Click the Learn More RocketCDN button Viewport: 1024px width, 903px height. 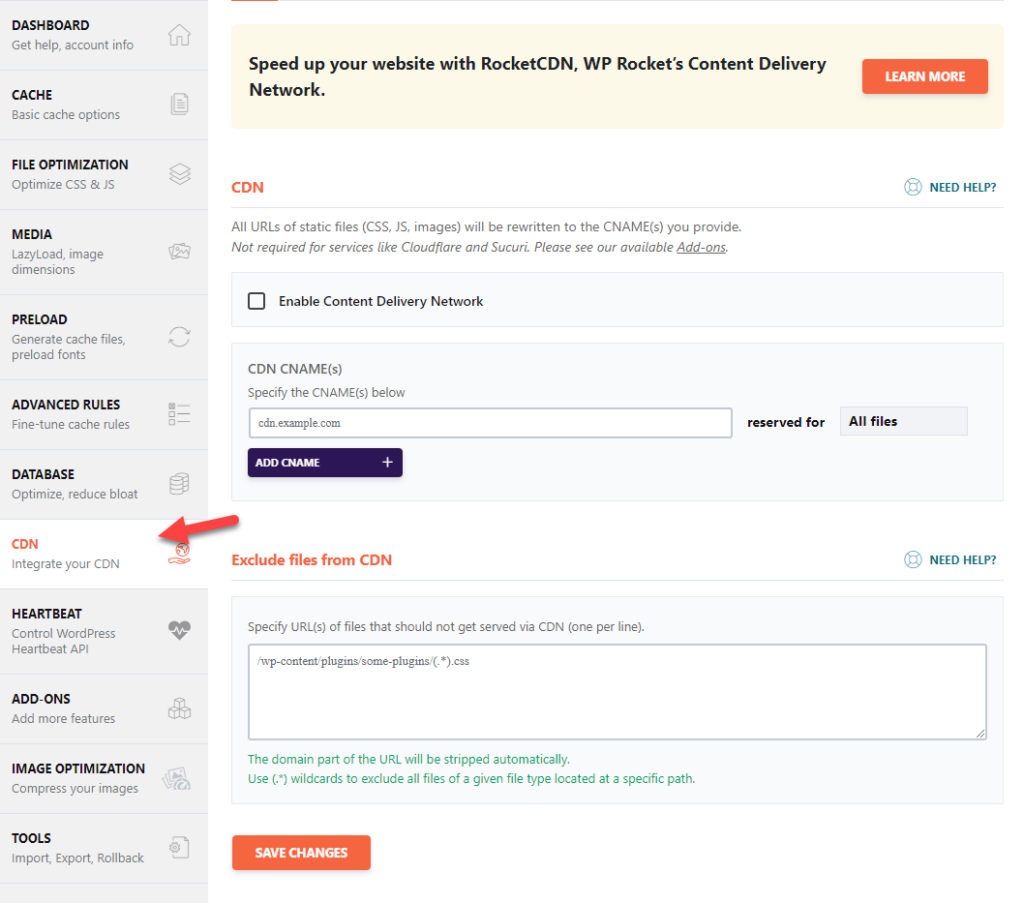coord(925,76)
